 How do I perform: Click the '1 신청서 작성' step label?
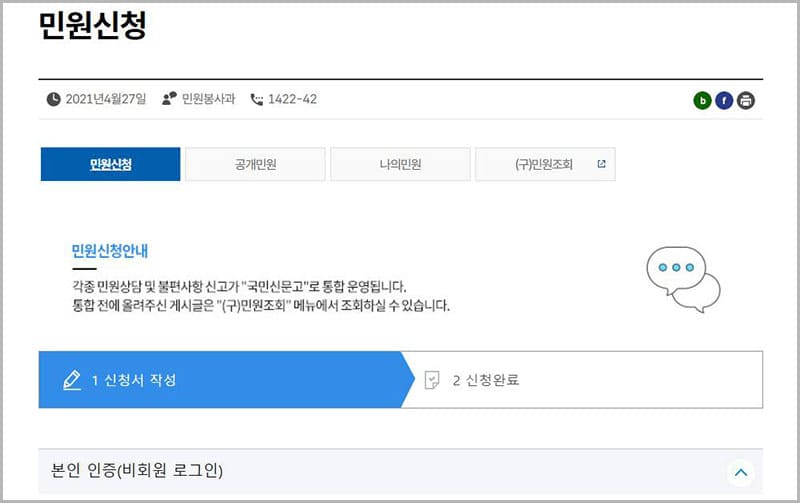[134, 380]
